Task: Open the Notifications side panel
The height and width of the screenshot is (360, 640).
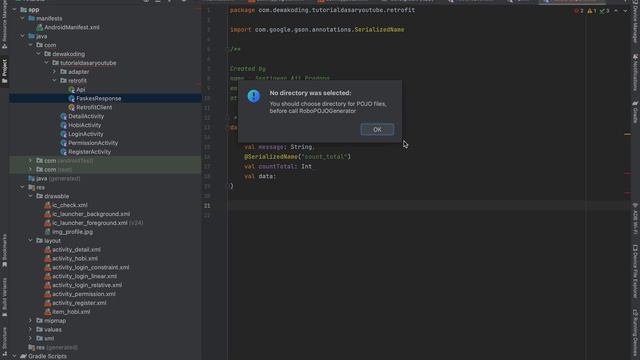Action: click(x=636, y=72)
